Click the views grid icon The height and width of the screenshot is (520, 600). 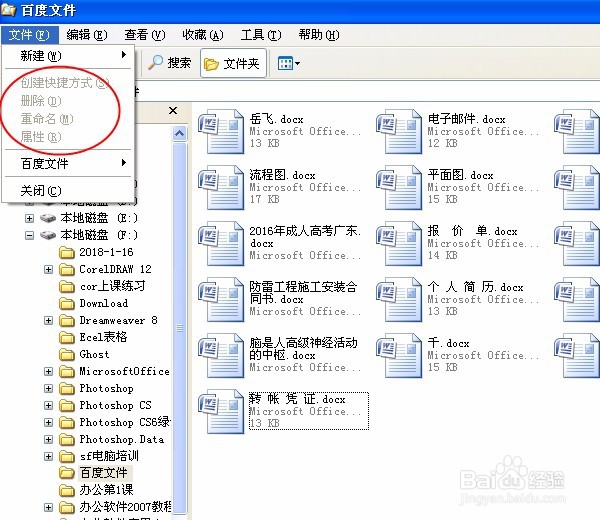(x=285, y=63)
